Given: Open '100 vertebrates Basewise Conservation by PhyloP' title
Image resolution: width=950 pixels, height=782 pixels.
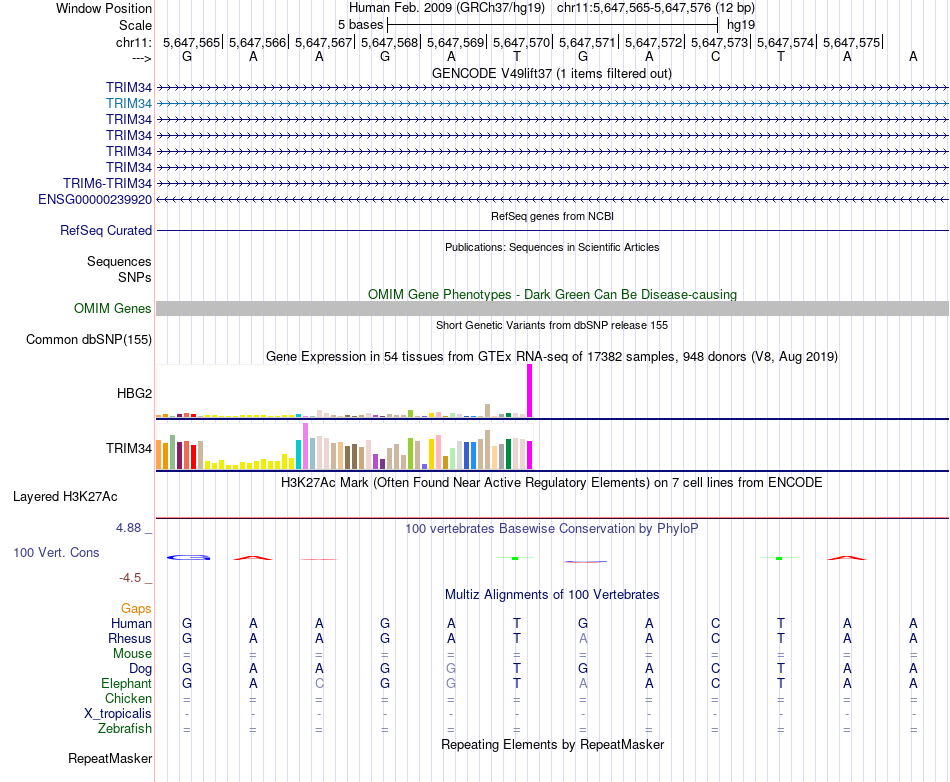Looking at the screenshot, I should pyautogui.click(x=552, y=529).
